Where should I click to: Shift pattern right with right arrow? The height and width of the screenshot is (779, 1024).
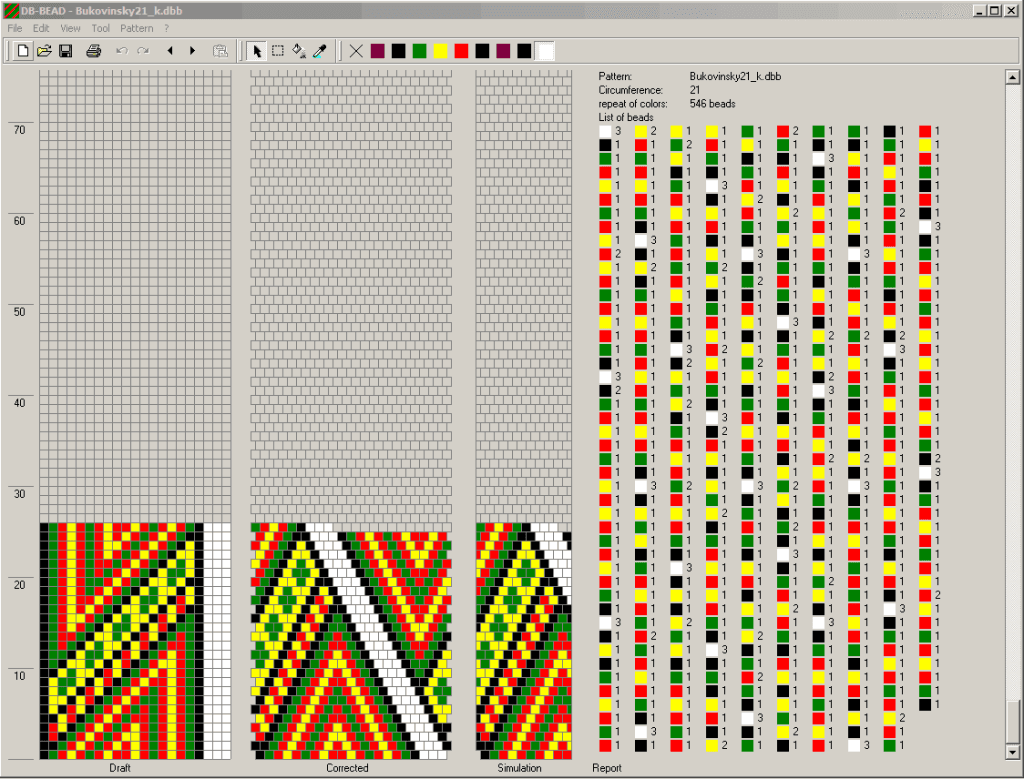click(193, 51)
